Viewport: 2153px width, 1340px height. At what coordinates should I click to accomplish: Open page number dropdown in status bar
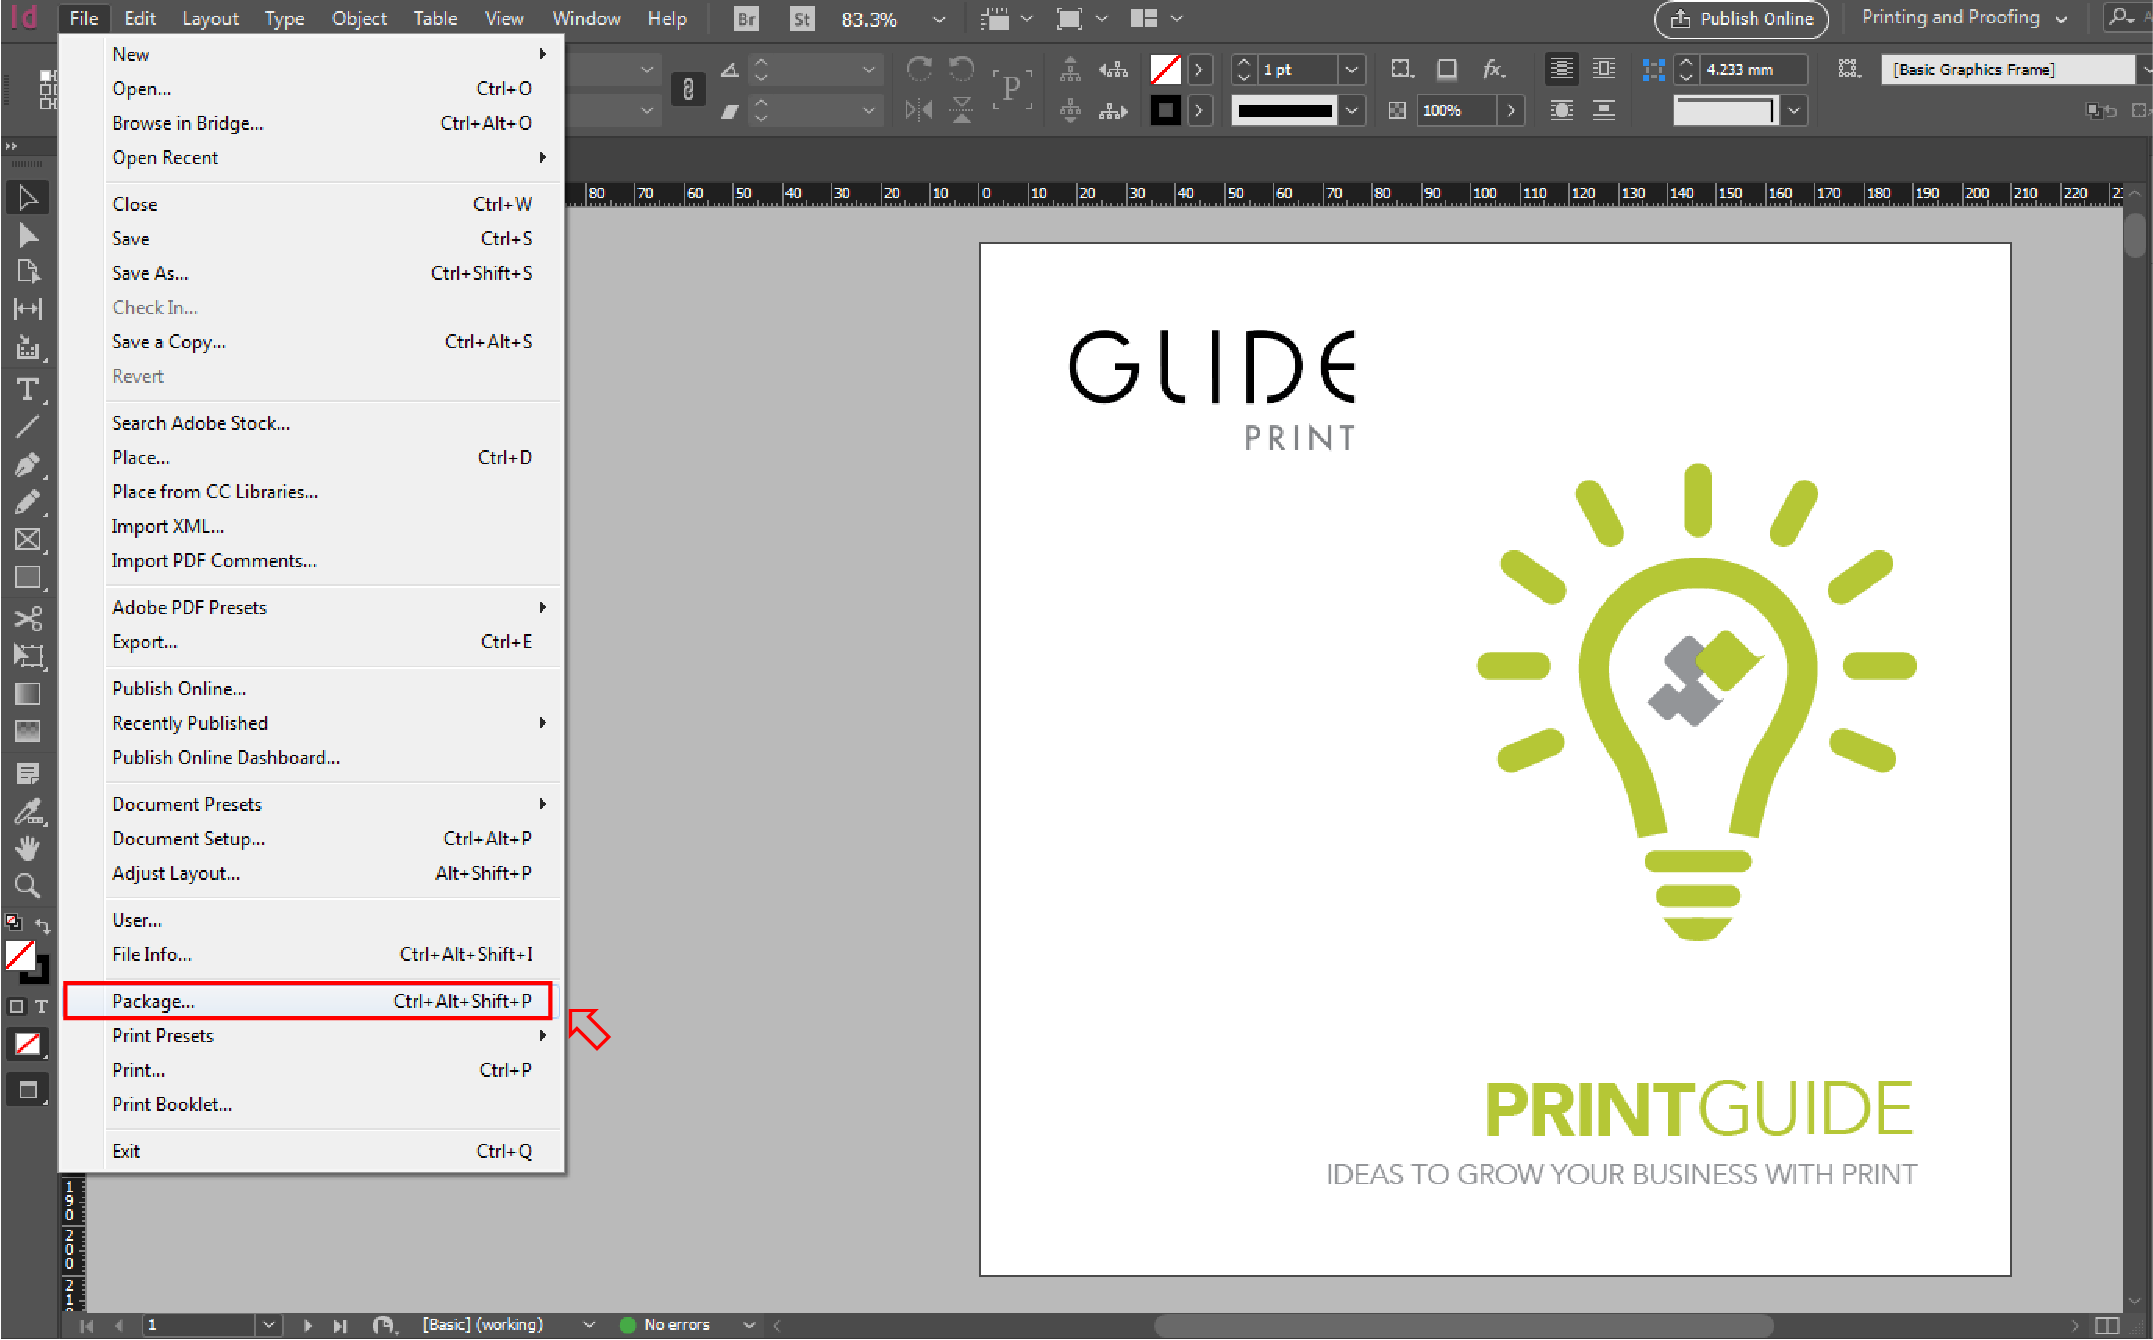tap(268, 1325)
